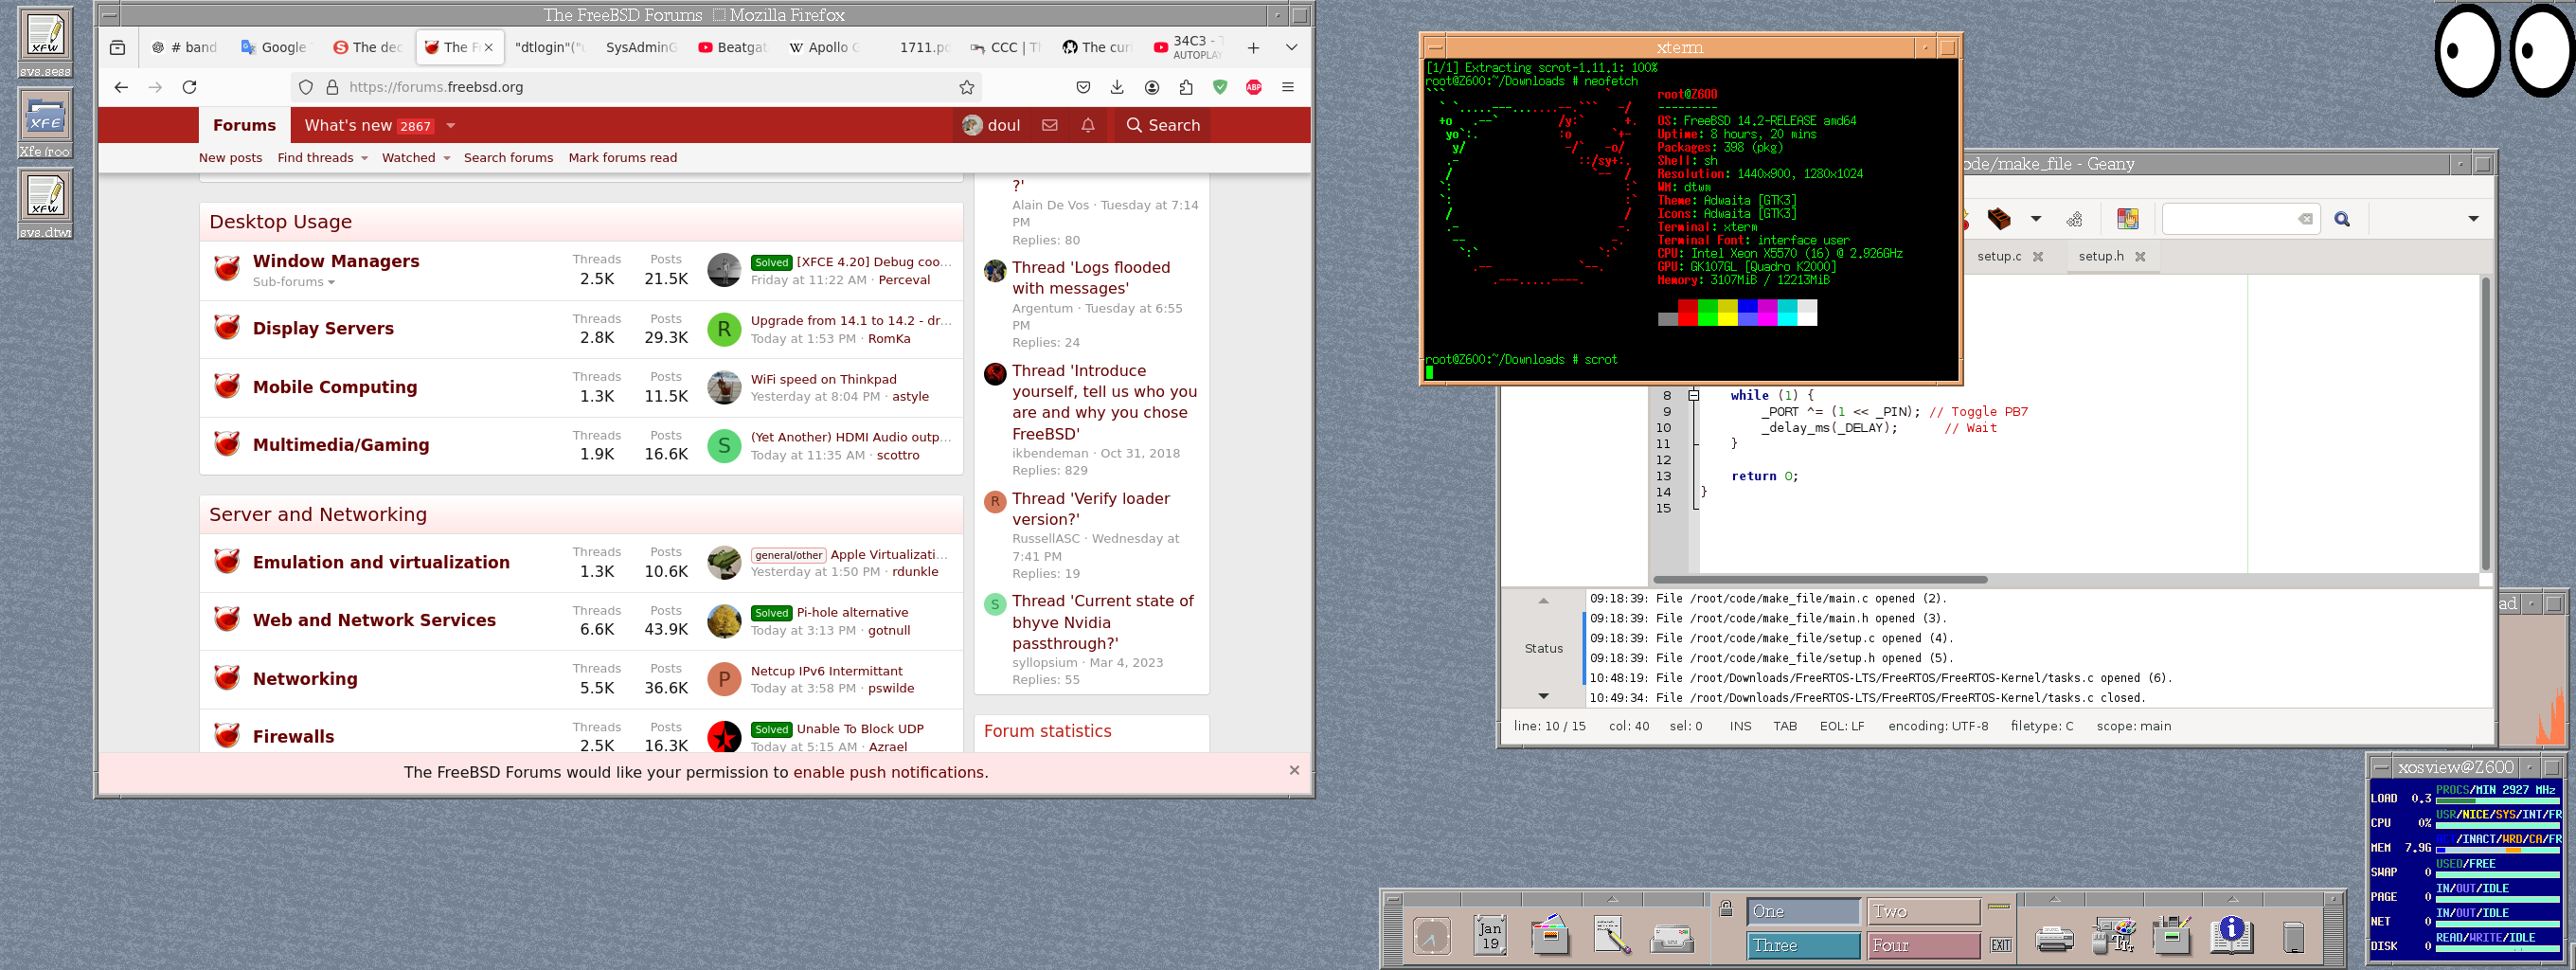Viewport: 2576px width, 970px height.
Task: Expand the Watched dropdown
Action: (446, 158)
